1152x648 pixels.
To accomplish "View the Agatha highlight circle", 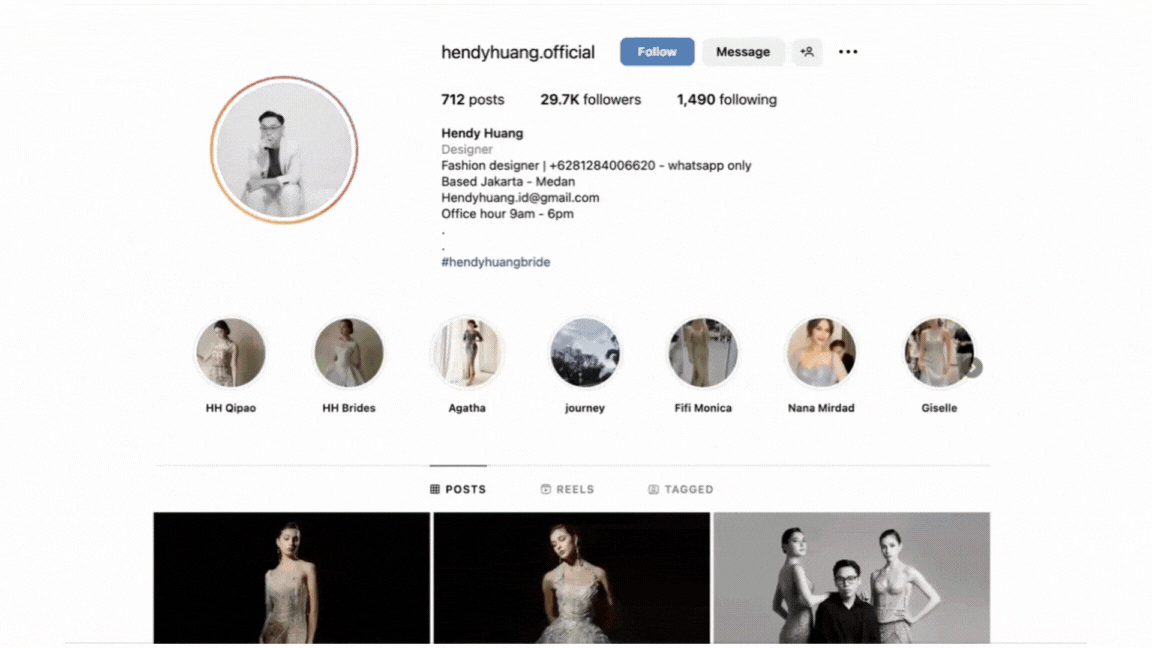I will [467, 353].
